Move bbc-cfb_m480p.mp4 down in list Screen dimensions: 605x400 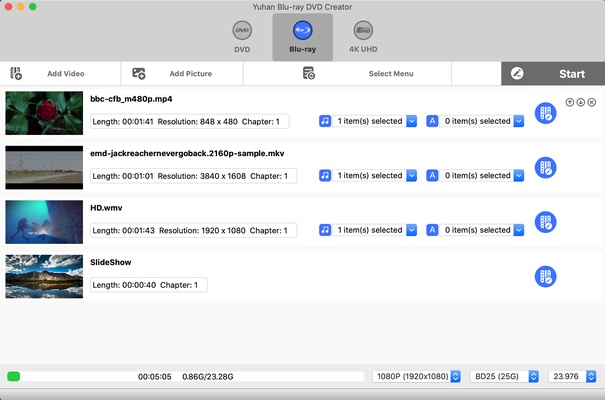click(581, 102)
